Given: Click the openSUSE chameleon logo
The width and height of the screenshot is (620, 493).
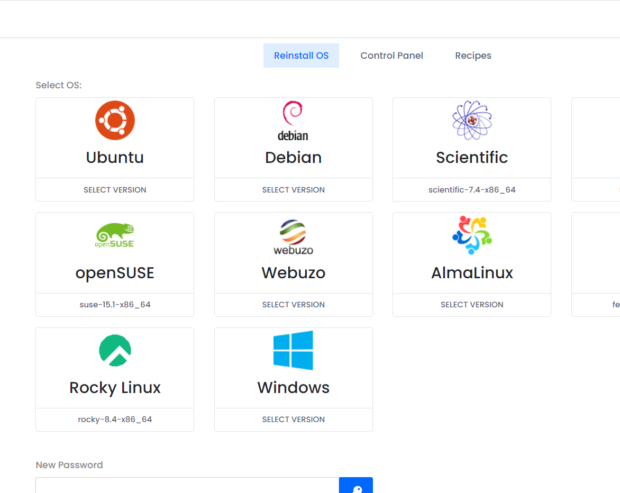Looking at the screenshot, I should (x=115, y=236).
